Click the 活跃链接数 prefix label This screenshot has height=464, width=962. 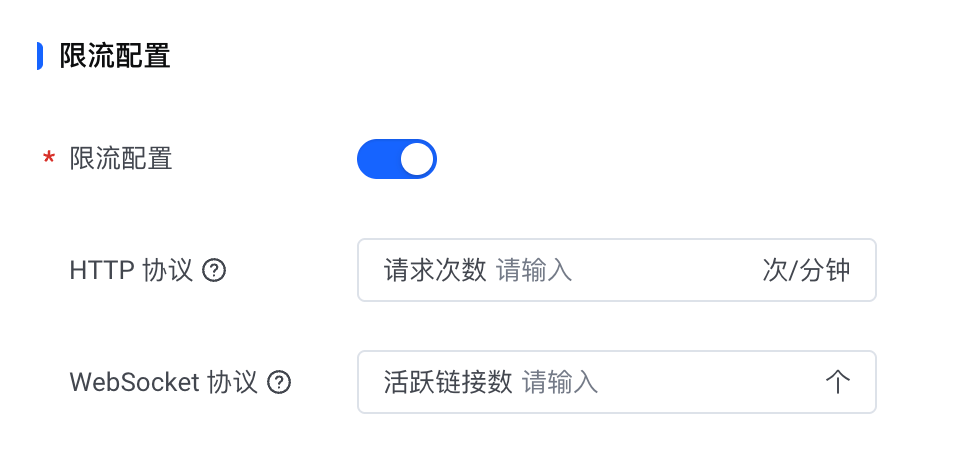448,382
